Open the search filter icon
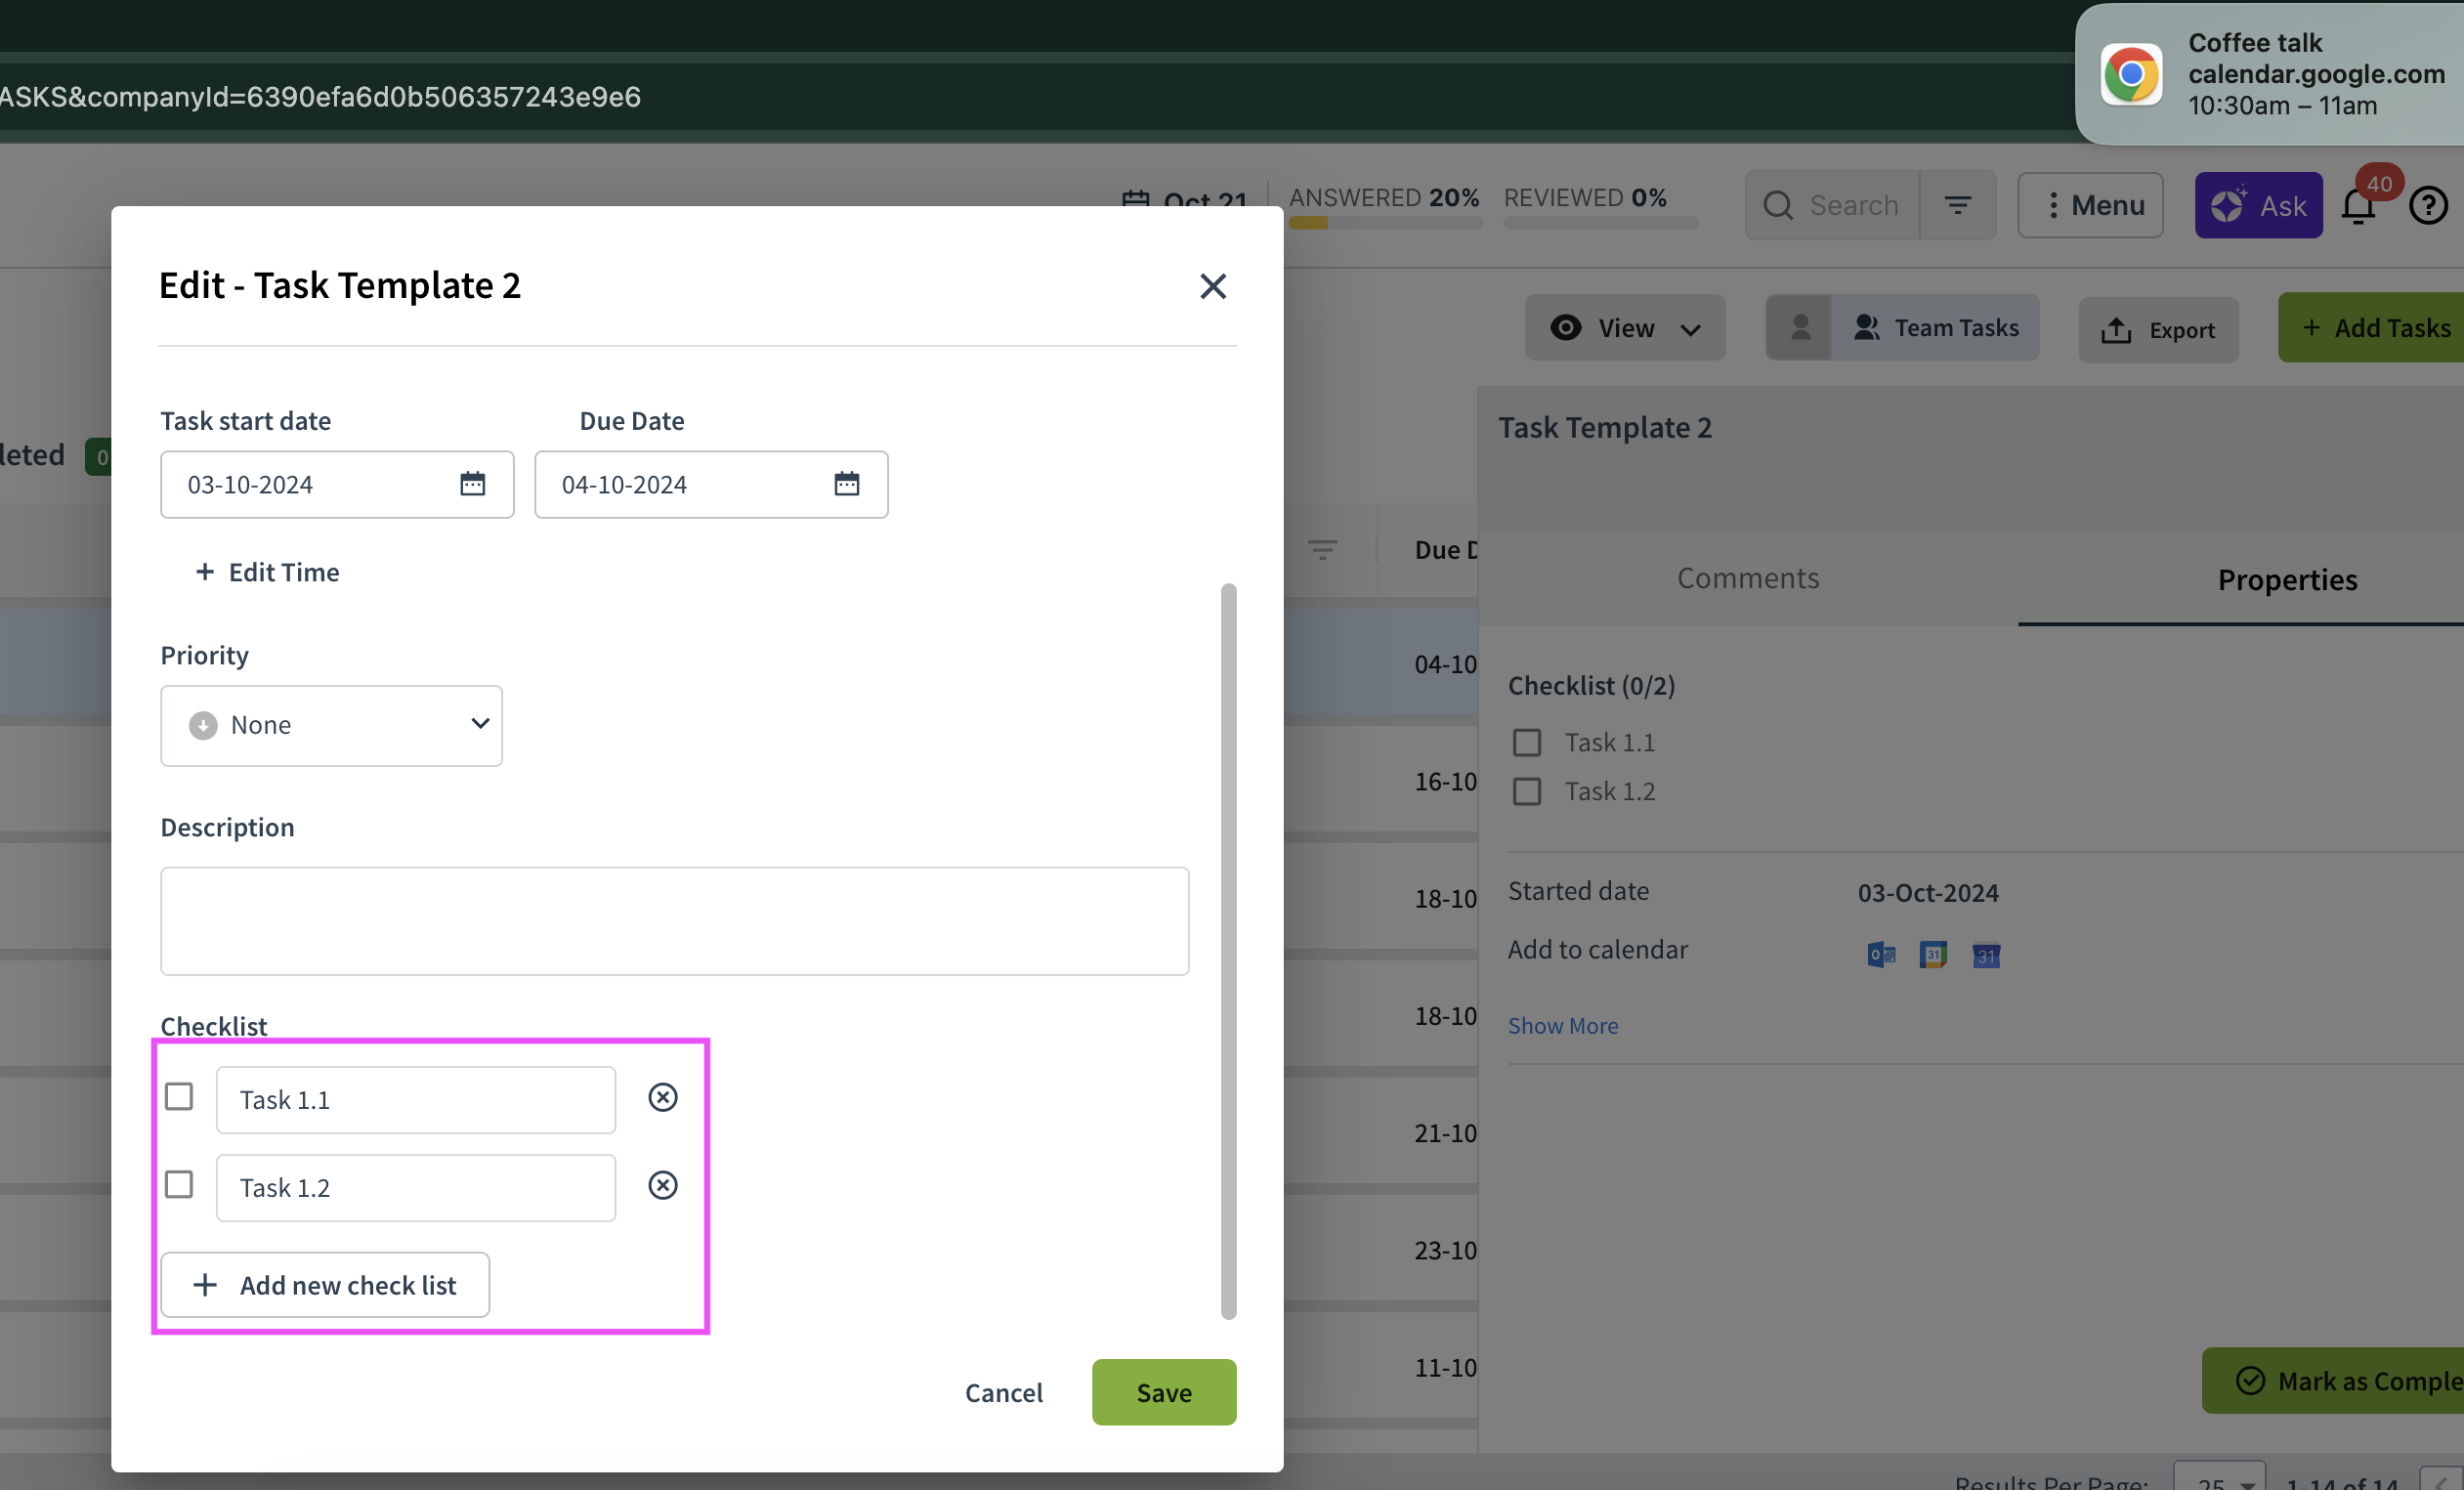This screenshot has height=1490, width=2464. [x=1958, y=205]
